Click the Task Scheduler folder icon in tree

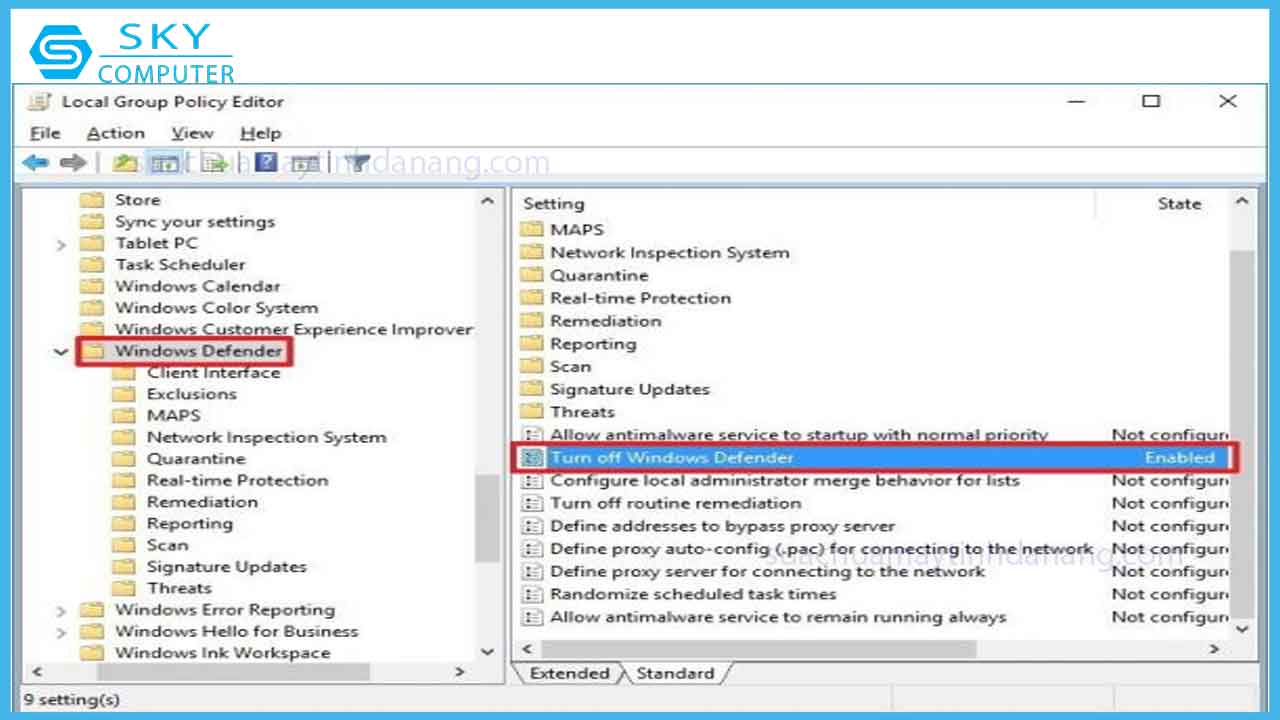point(92,265)
